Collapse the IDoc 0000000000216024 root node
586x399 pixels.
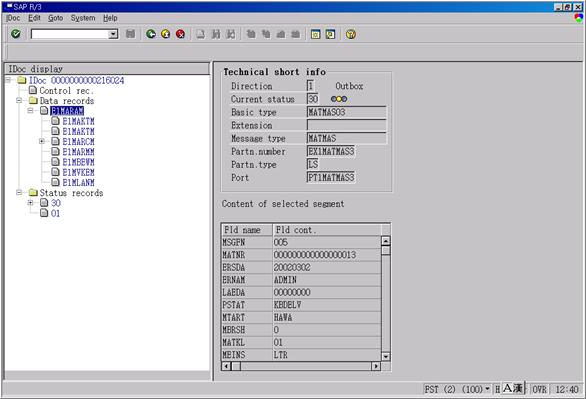coord(8,80)
